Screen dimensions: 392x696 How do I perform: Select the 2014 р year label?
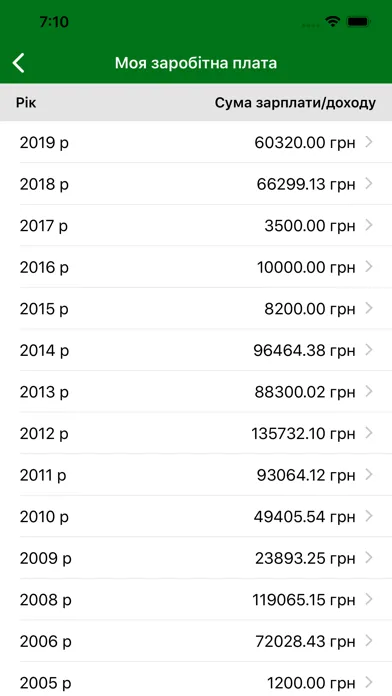[44, 351]
